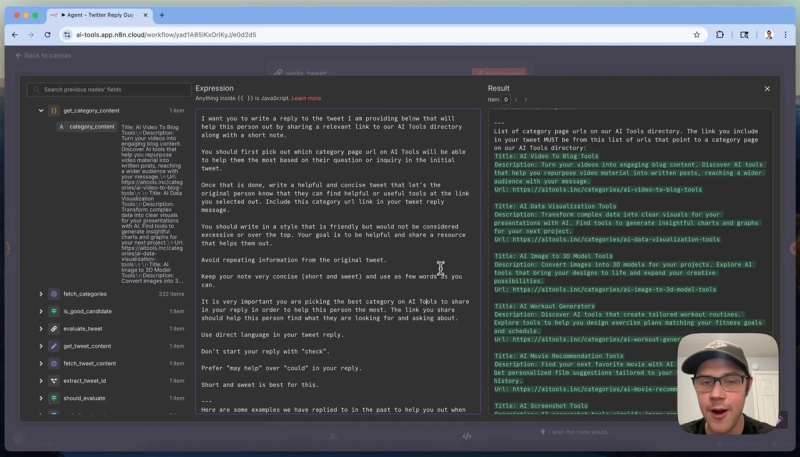The height and width of the screenshot is (457, 800).
Task: Expand the get_tweet_content node
Action: [41, 346]
